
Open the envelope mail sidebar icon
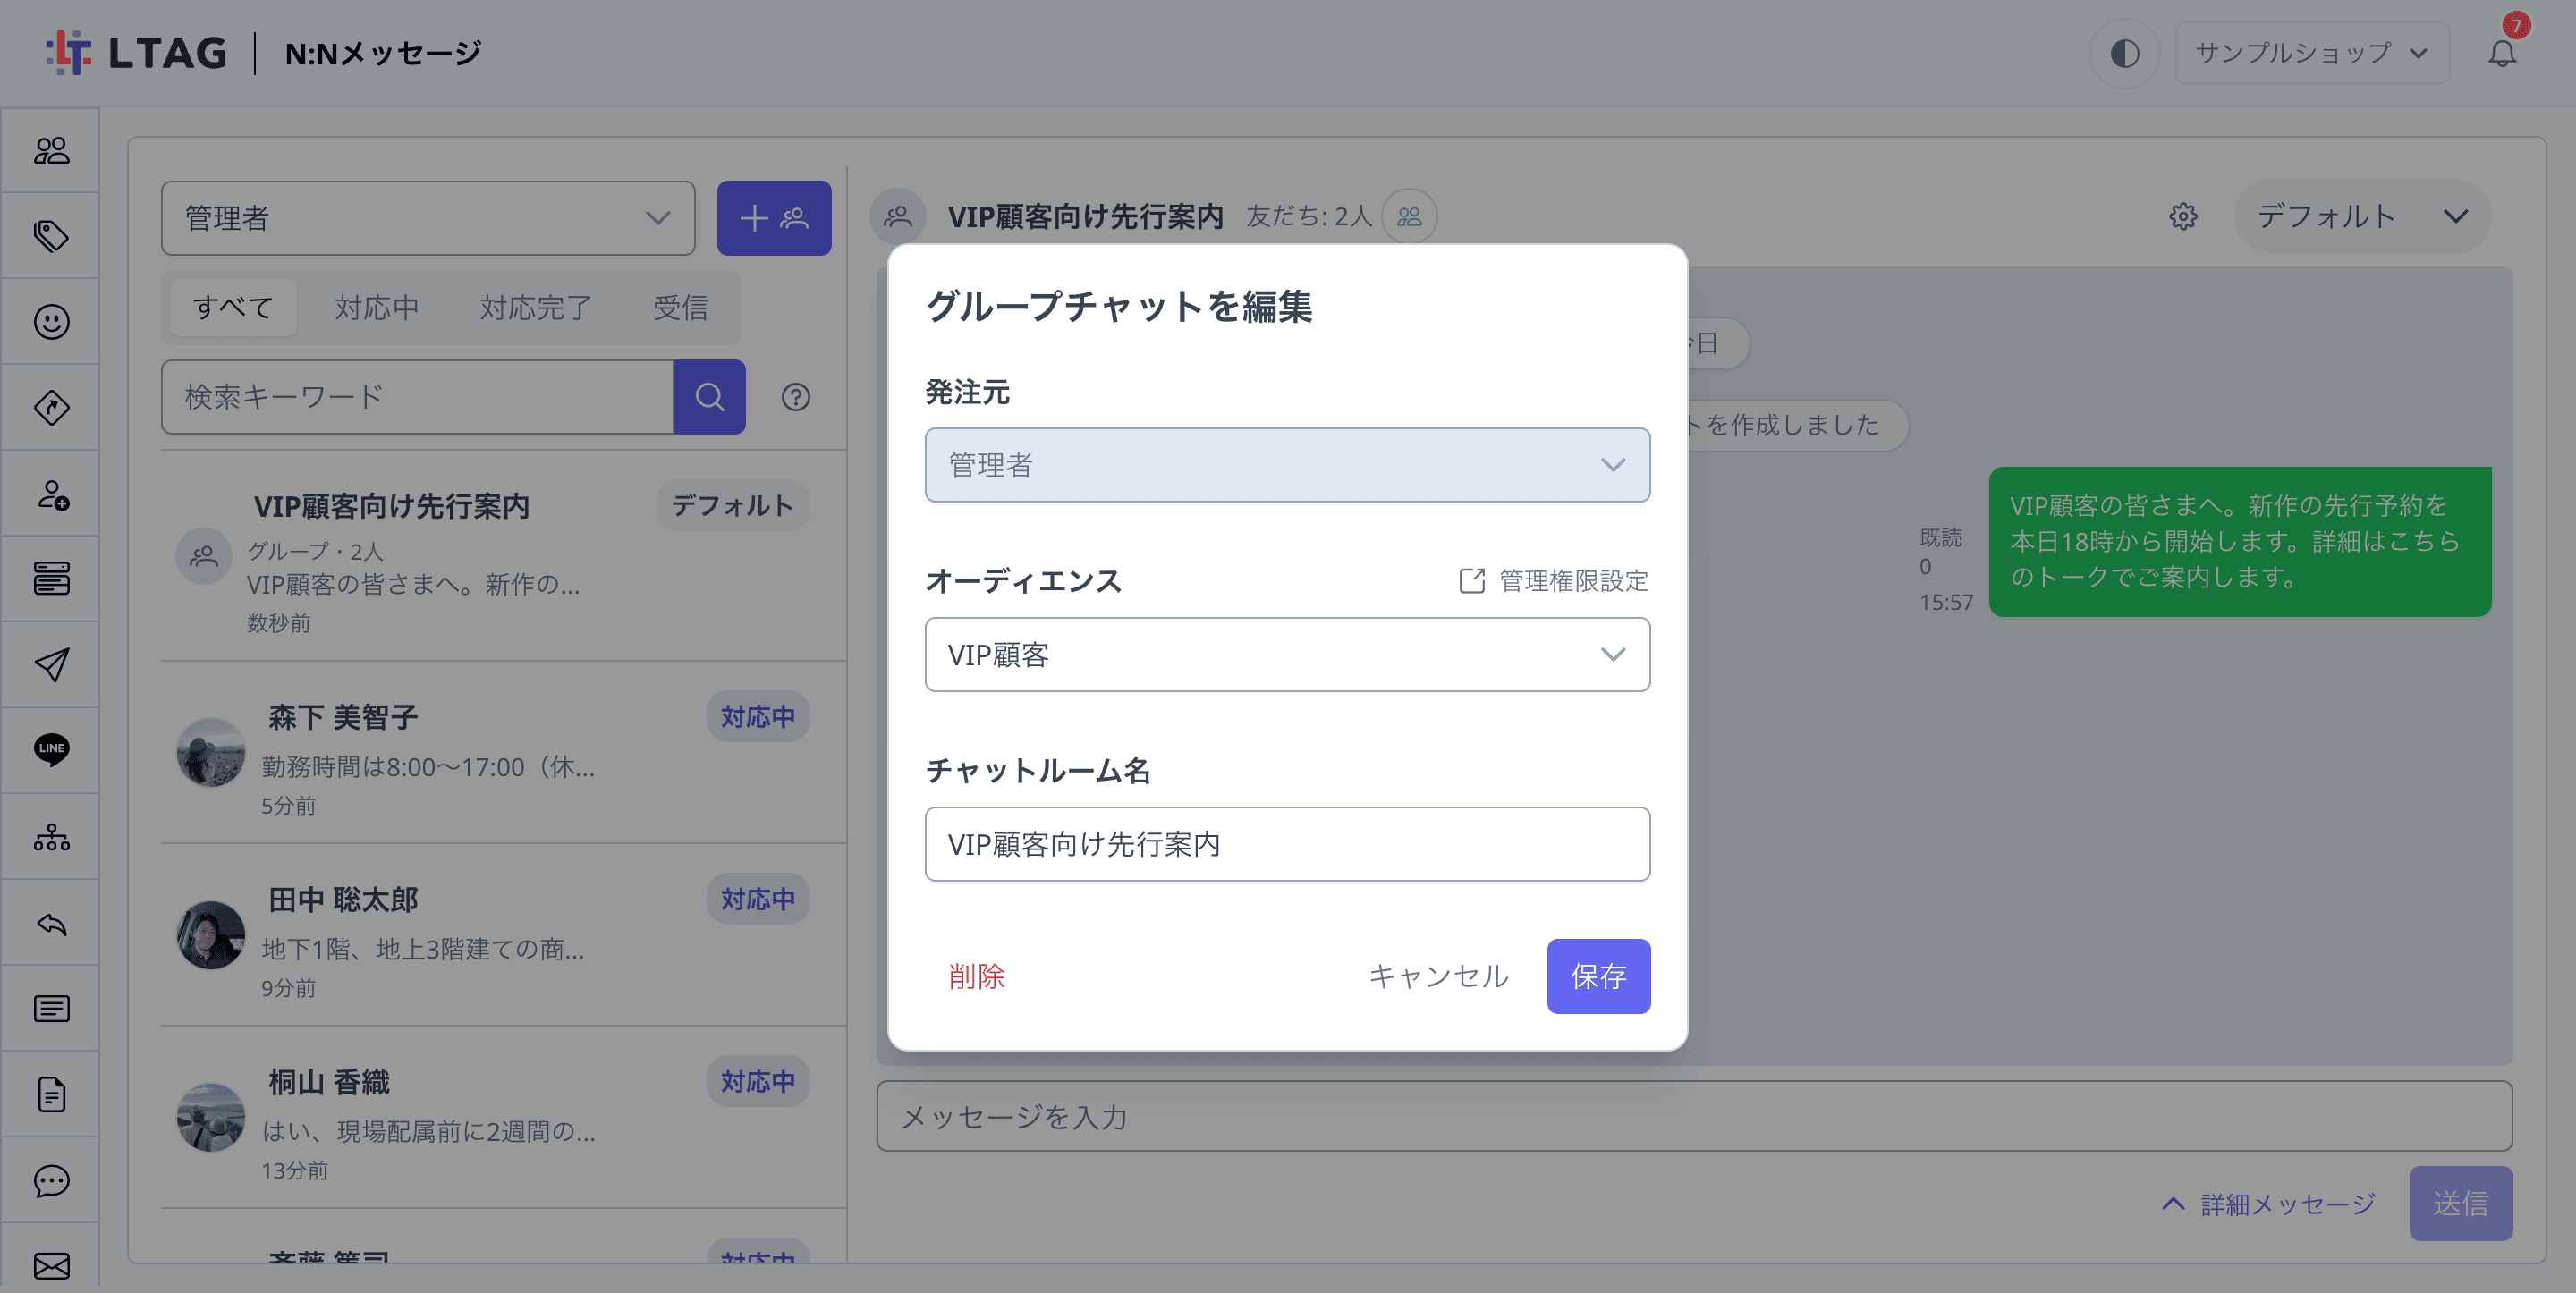(51, 1266)
